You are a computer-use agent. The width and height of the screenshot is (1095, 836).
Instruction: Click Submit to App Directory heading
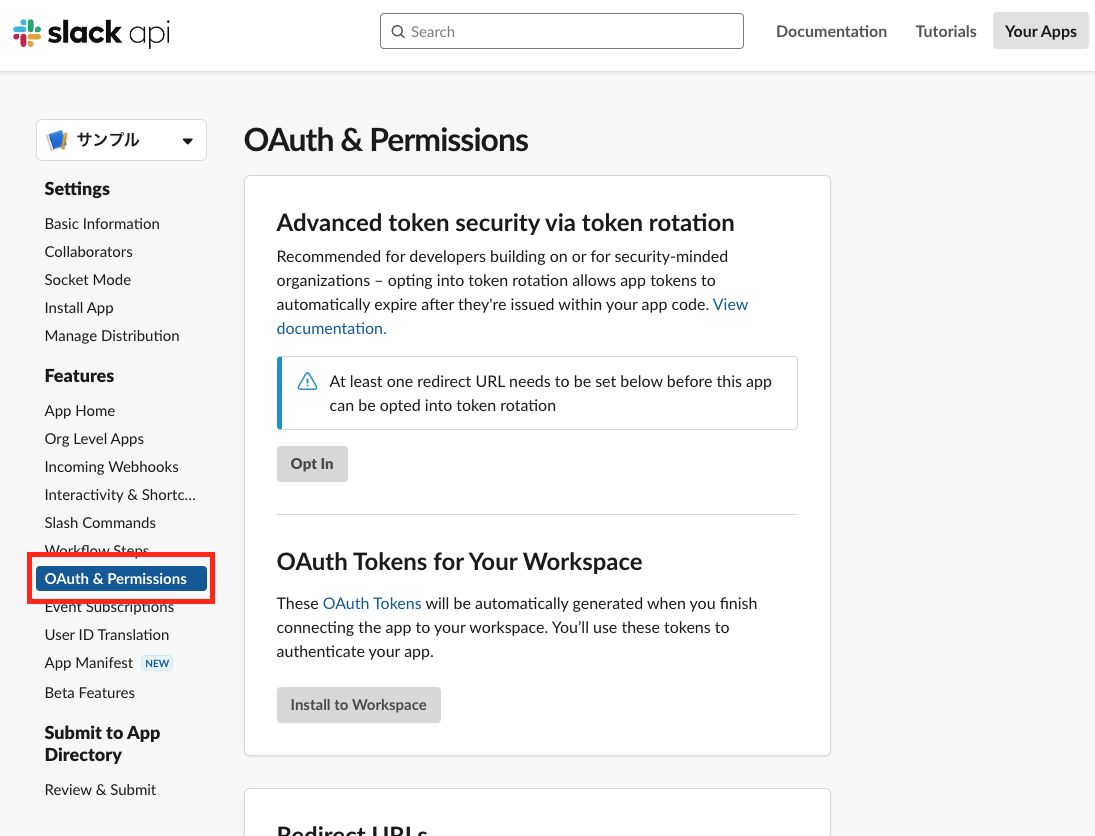tap(103, 744)
